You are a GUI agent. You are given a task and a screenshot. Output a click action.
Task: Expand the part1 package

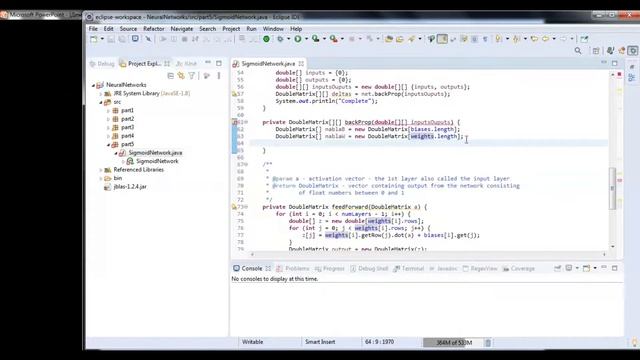108,111
